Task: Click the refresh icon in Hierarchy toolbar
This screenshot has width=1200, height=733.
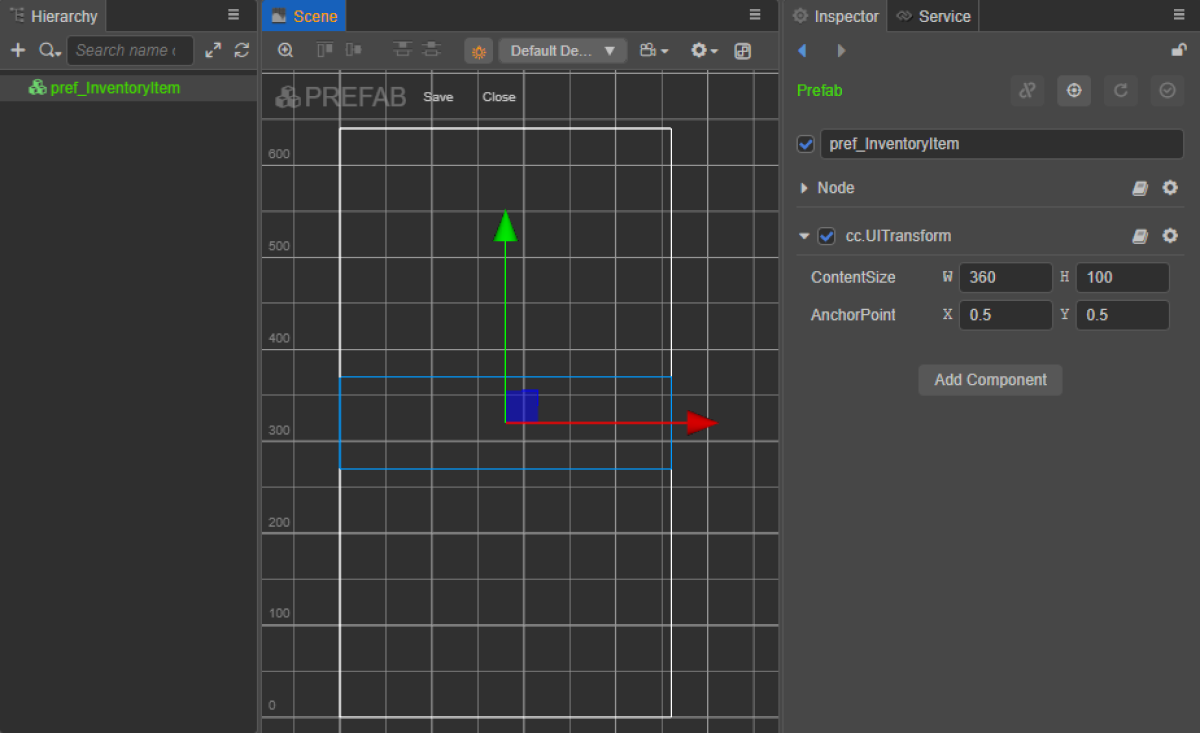Action: (x=242, y=50)
